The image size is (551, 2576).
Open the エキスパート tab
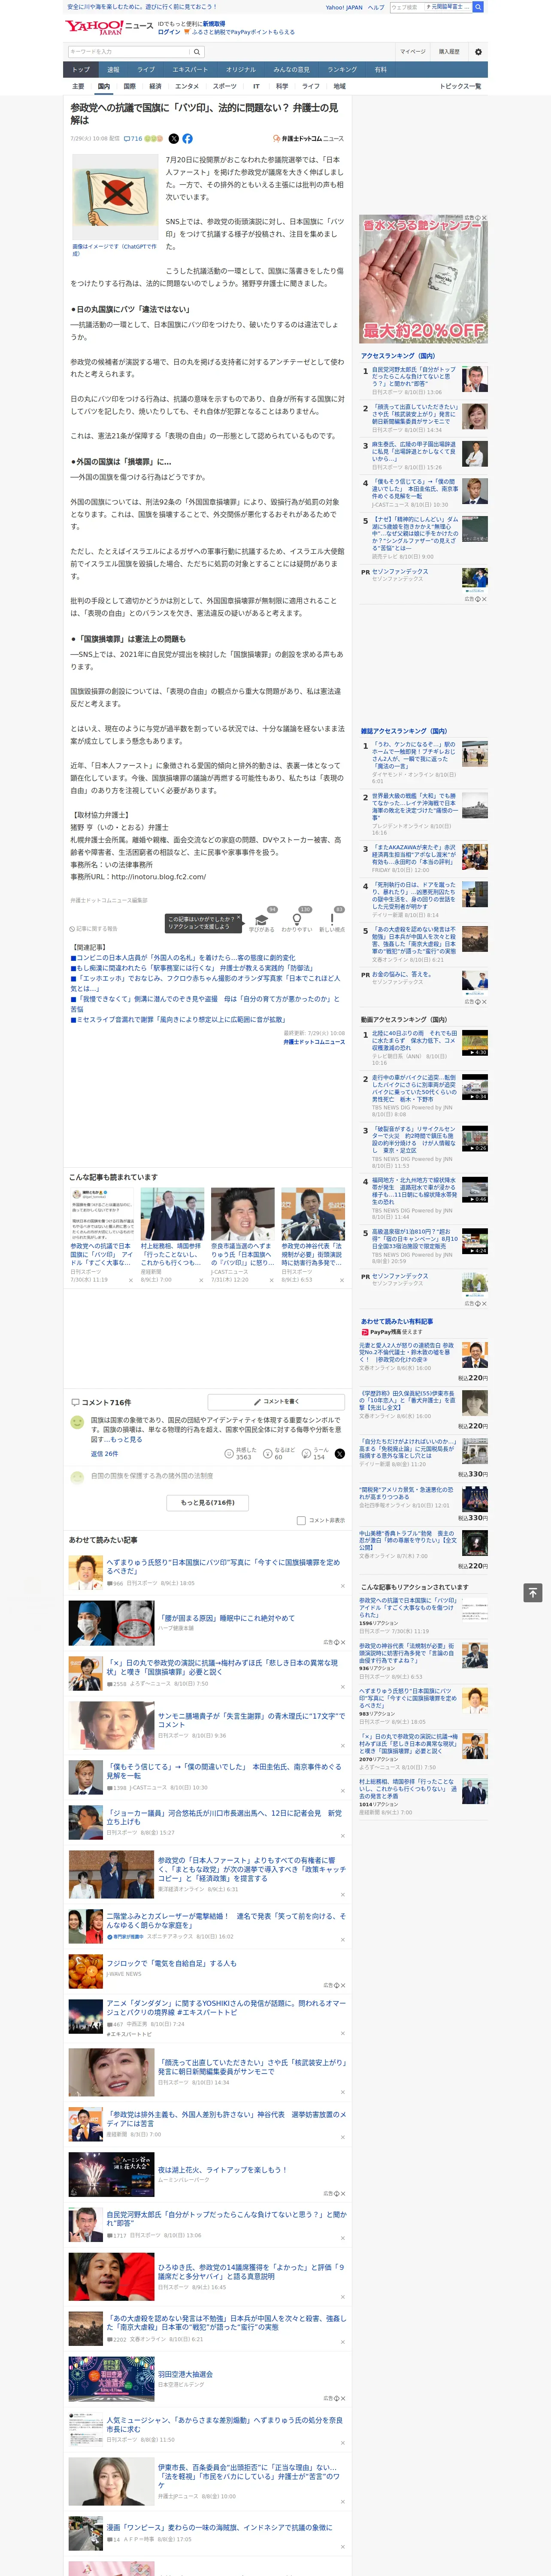pos(190,70)
